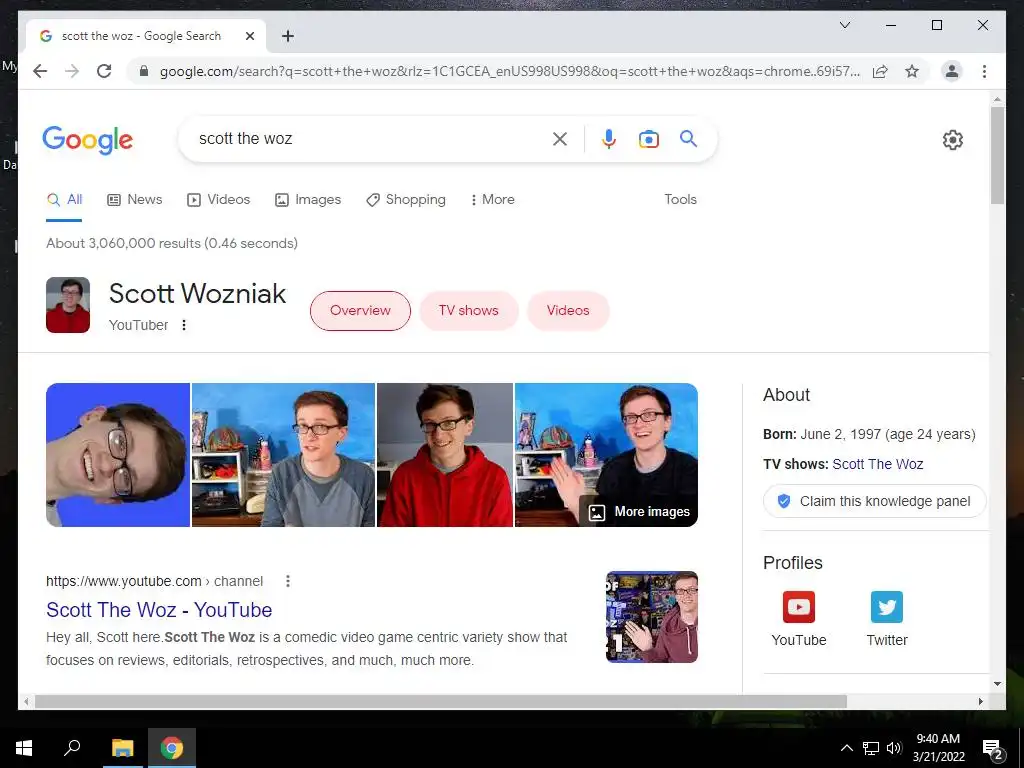Click More images

(639, 511)
